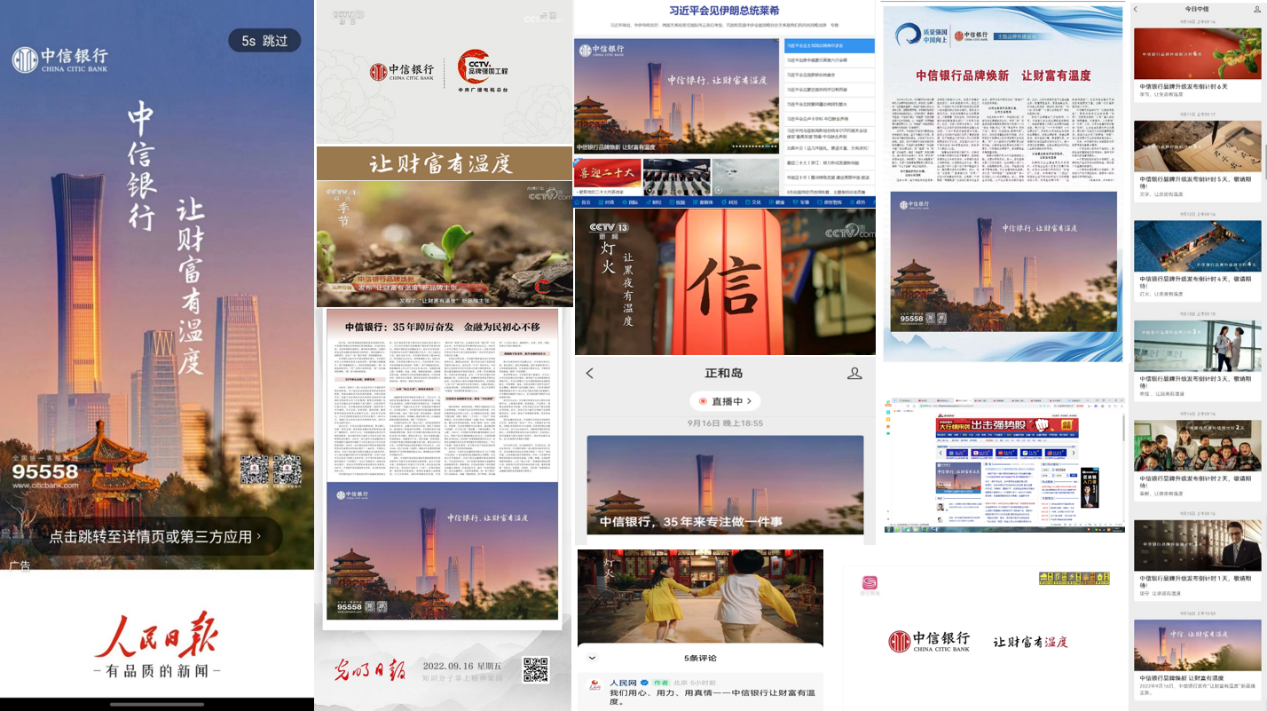
Task: Open the "直播中" live stream pill
Action: (725, 401)
